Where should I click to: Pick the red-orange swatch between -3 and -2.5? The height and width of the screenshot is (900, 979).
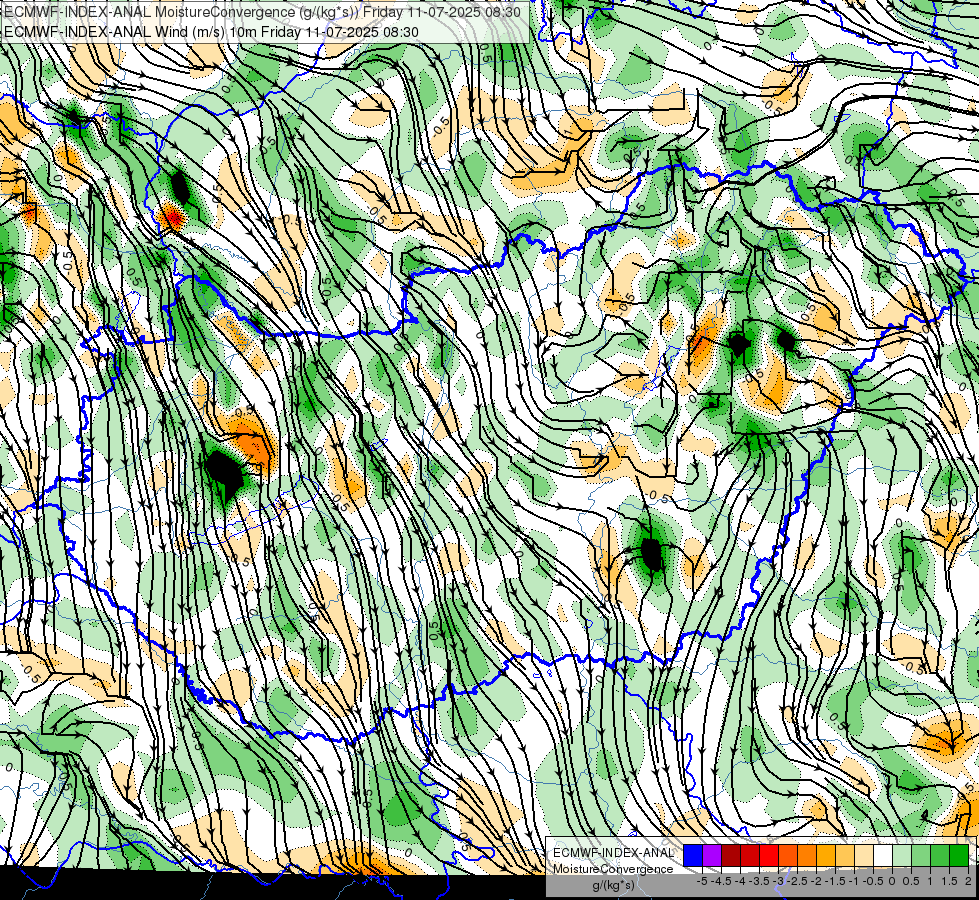788,855
